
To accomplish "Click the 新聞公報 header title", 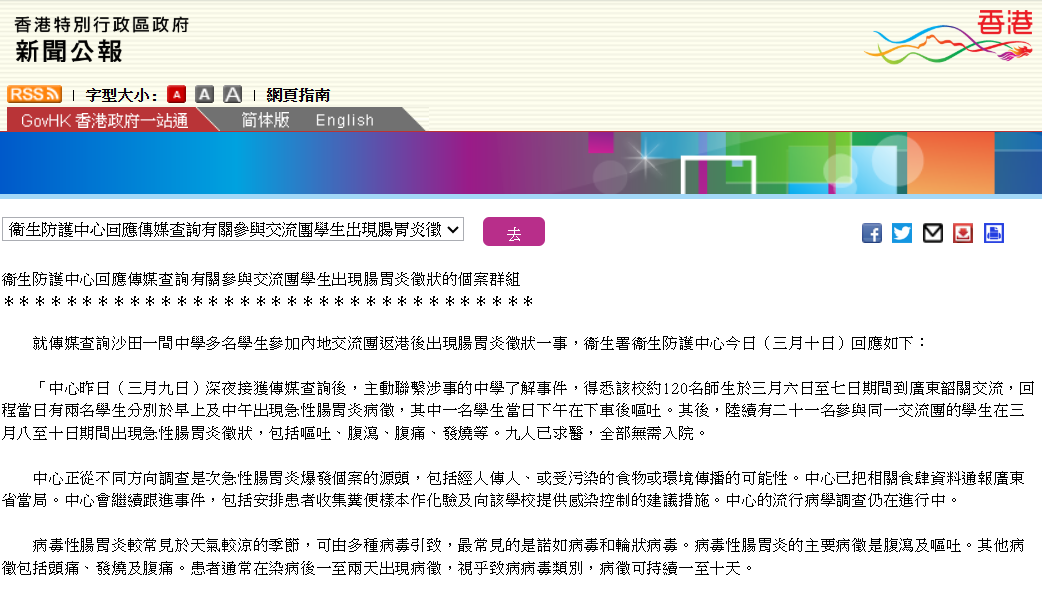I will click(69, 51).
